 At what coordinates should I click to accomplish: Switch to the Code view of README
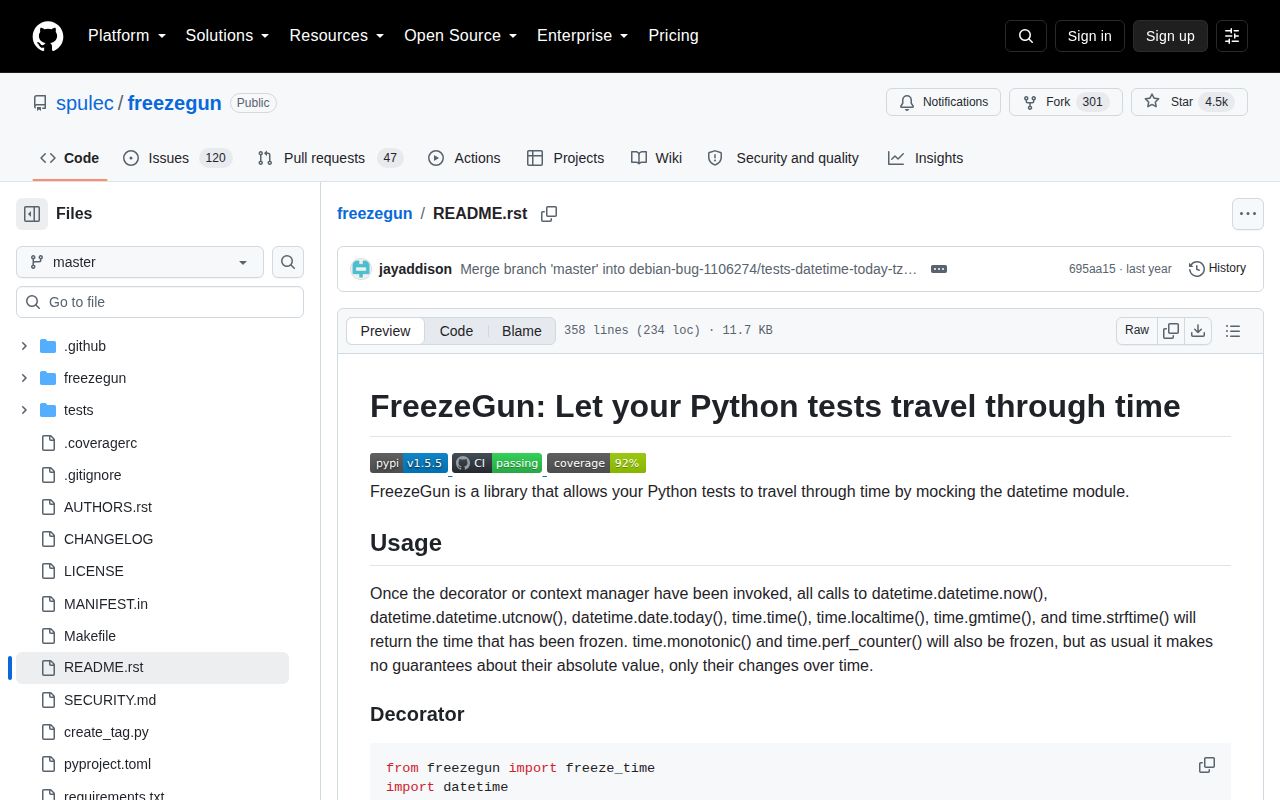[456, 331]
